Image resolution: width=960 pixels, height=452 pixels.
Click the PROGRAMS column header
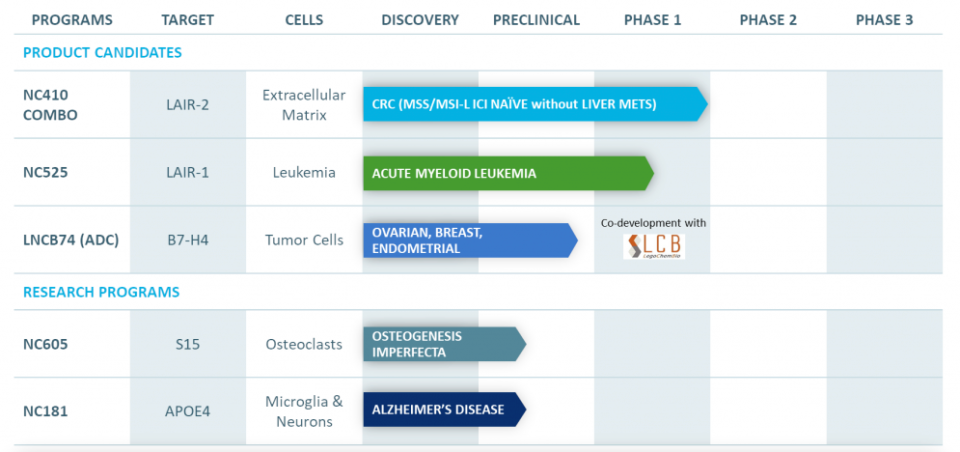click(72, 20)
